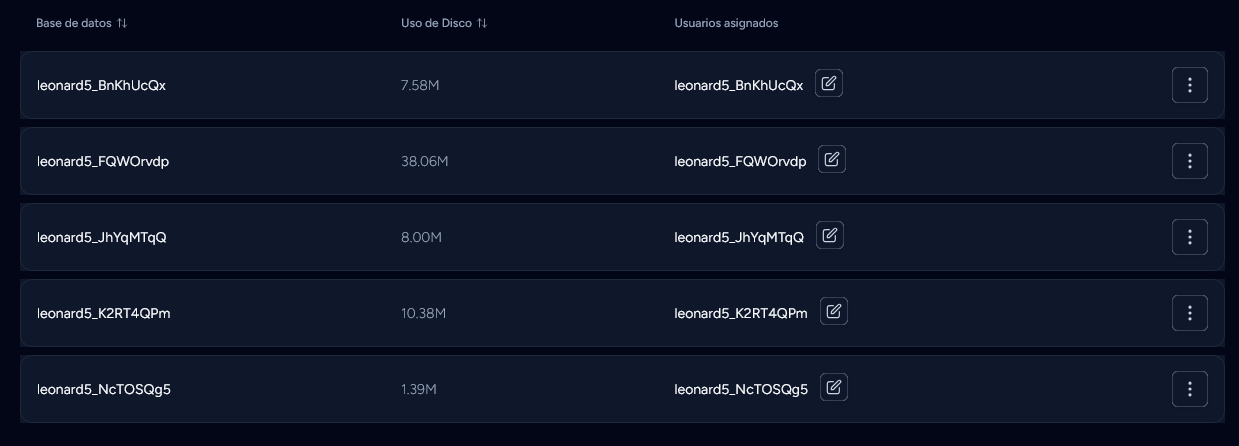
Task: Click the Uso de Disco column header
Action: [436, 23]
